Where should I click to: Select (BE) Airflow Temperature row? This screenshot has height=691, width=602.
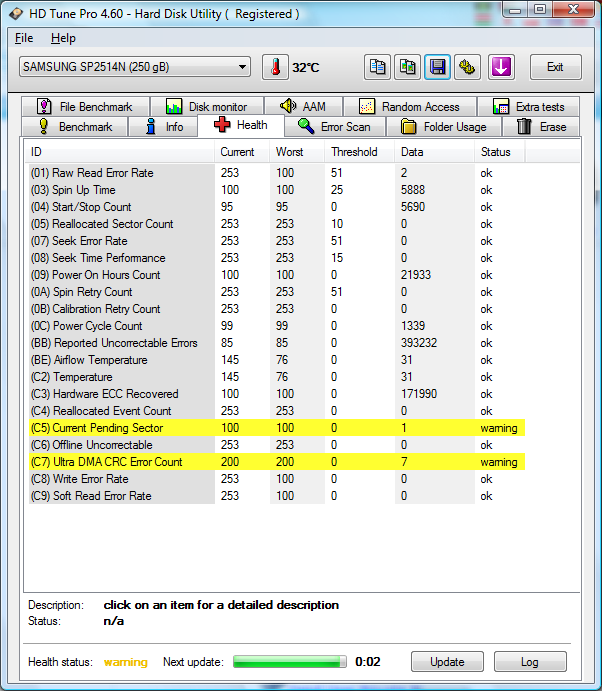point(277,360)
